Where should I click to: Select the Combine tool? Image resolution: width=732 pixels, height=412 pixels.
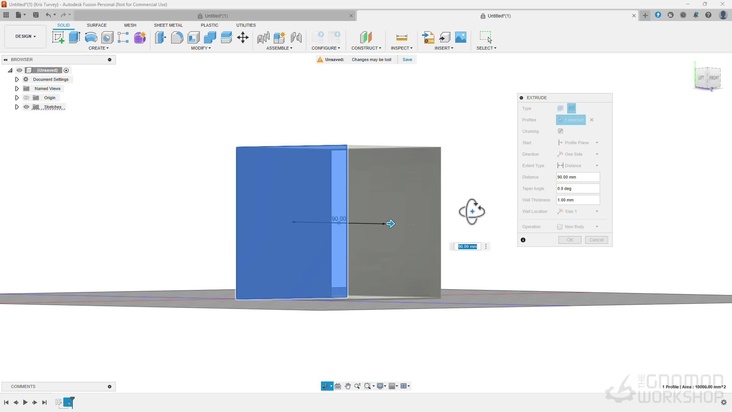click(210, 37)
